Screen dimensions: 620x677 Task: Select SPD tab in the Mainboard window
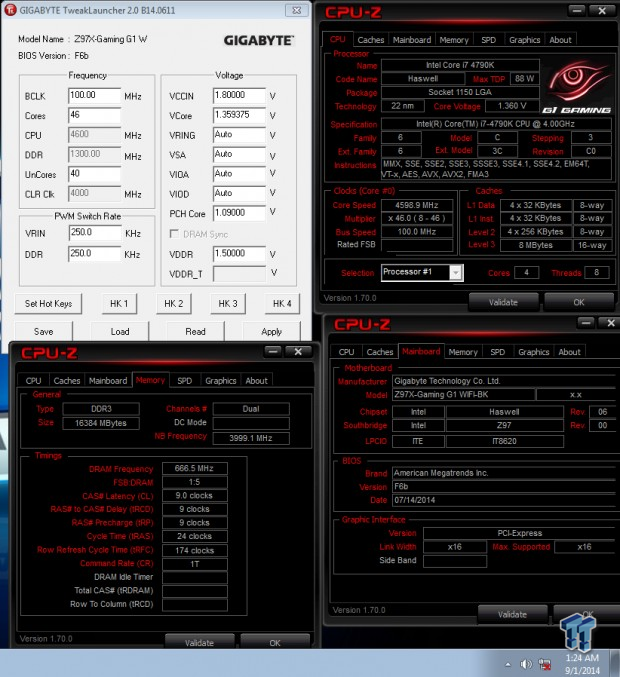pyautogui.click(x=497, y=352)
